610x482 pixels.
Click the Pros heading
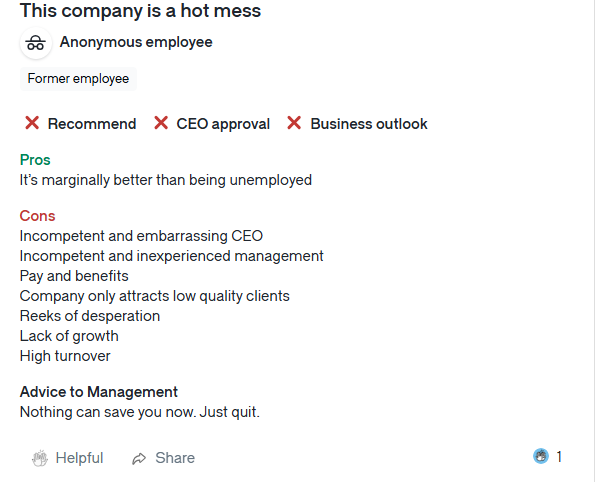[x=35, y=160]
